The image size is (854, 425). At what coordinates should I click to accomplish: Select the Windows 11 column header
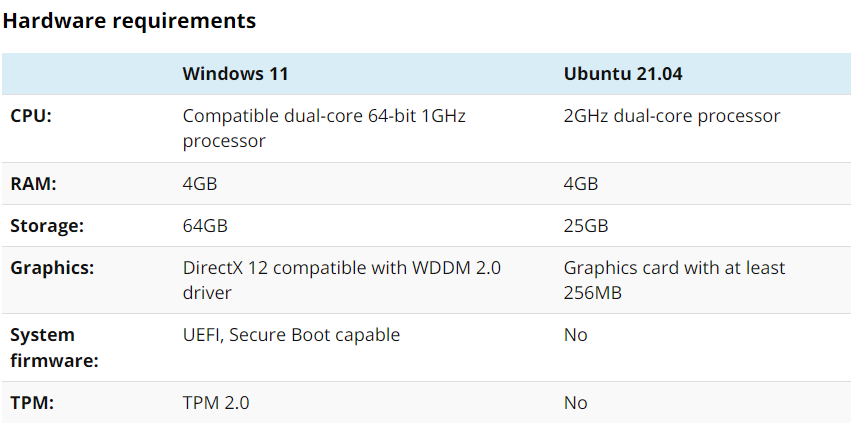click(235, 74)
